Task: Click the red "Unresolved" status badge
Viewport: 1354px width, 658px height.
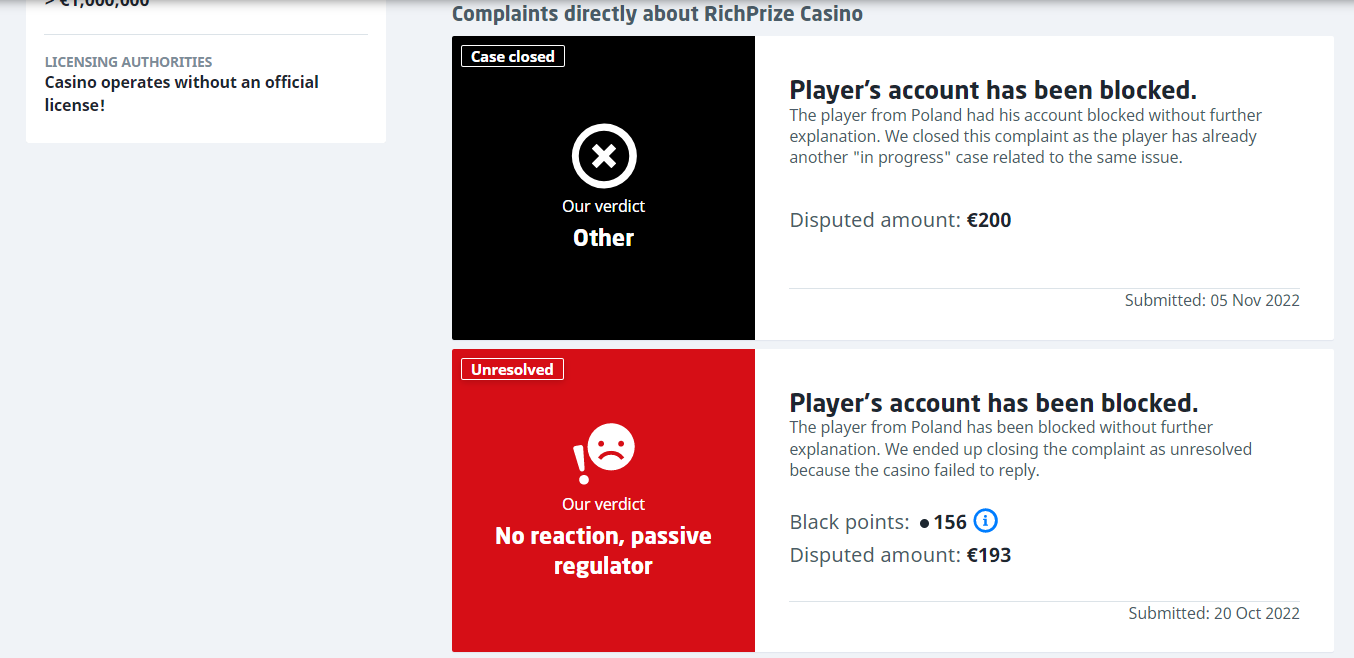Action: (x=512, y=370)
